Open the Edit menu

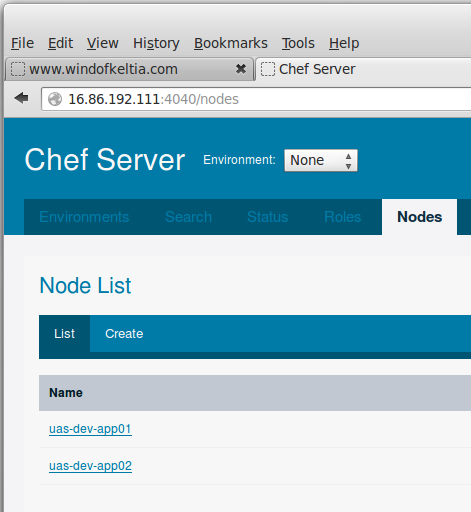click(60, 43)
